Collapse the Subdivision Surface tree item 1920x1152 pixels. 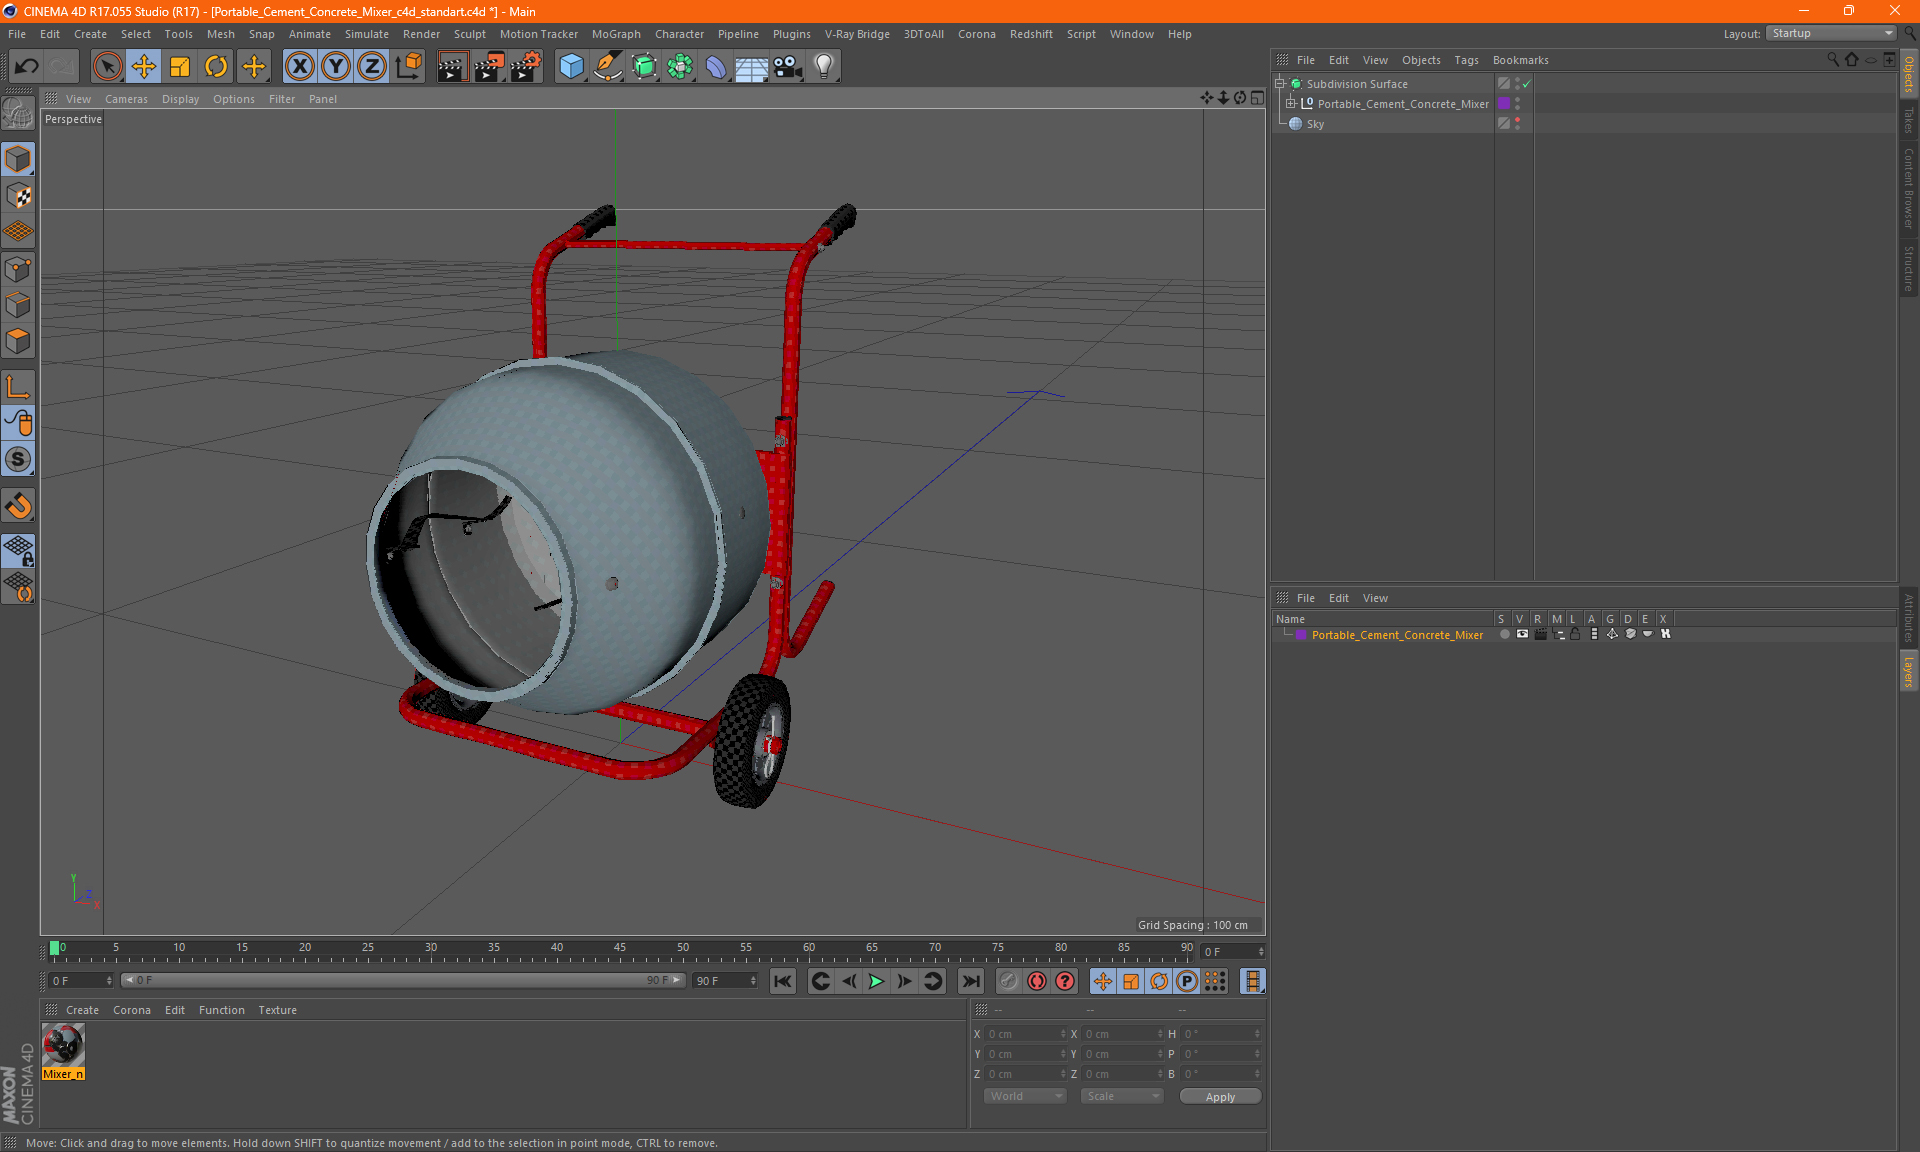point(1279,84)
